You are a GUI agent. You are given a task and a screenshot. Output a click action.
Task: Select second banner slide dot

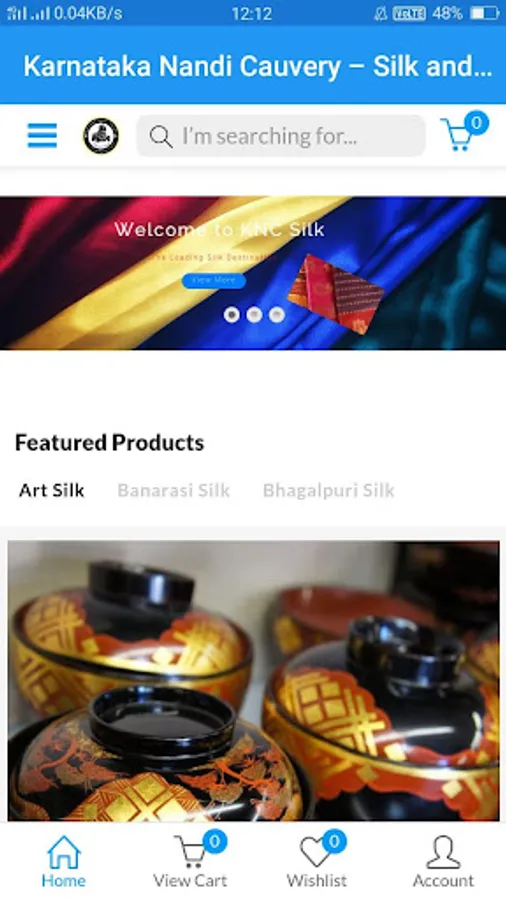click(x=254, y=315)
